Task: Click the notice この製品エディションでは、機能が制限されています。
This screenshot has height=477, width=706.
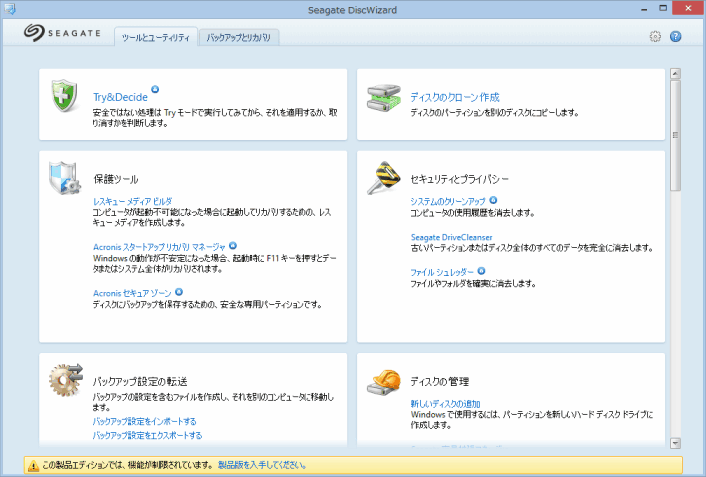Action: [x=128, y=465]
